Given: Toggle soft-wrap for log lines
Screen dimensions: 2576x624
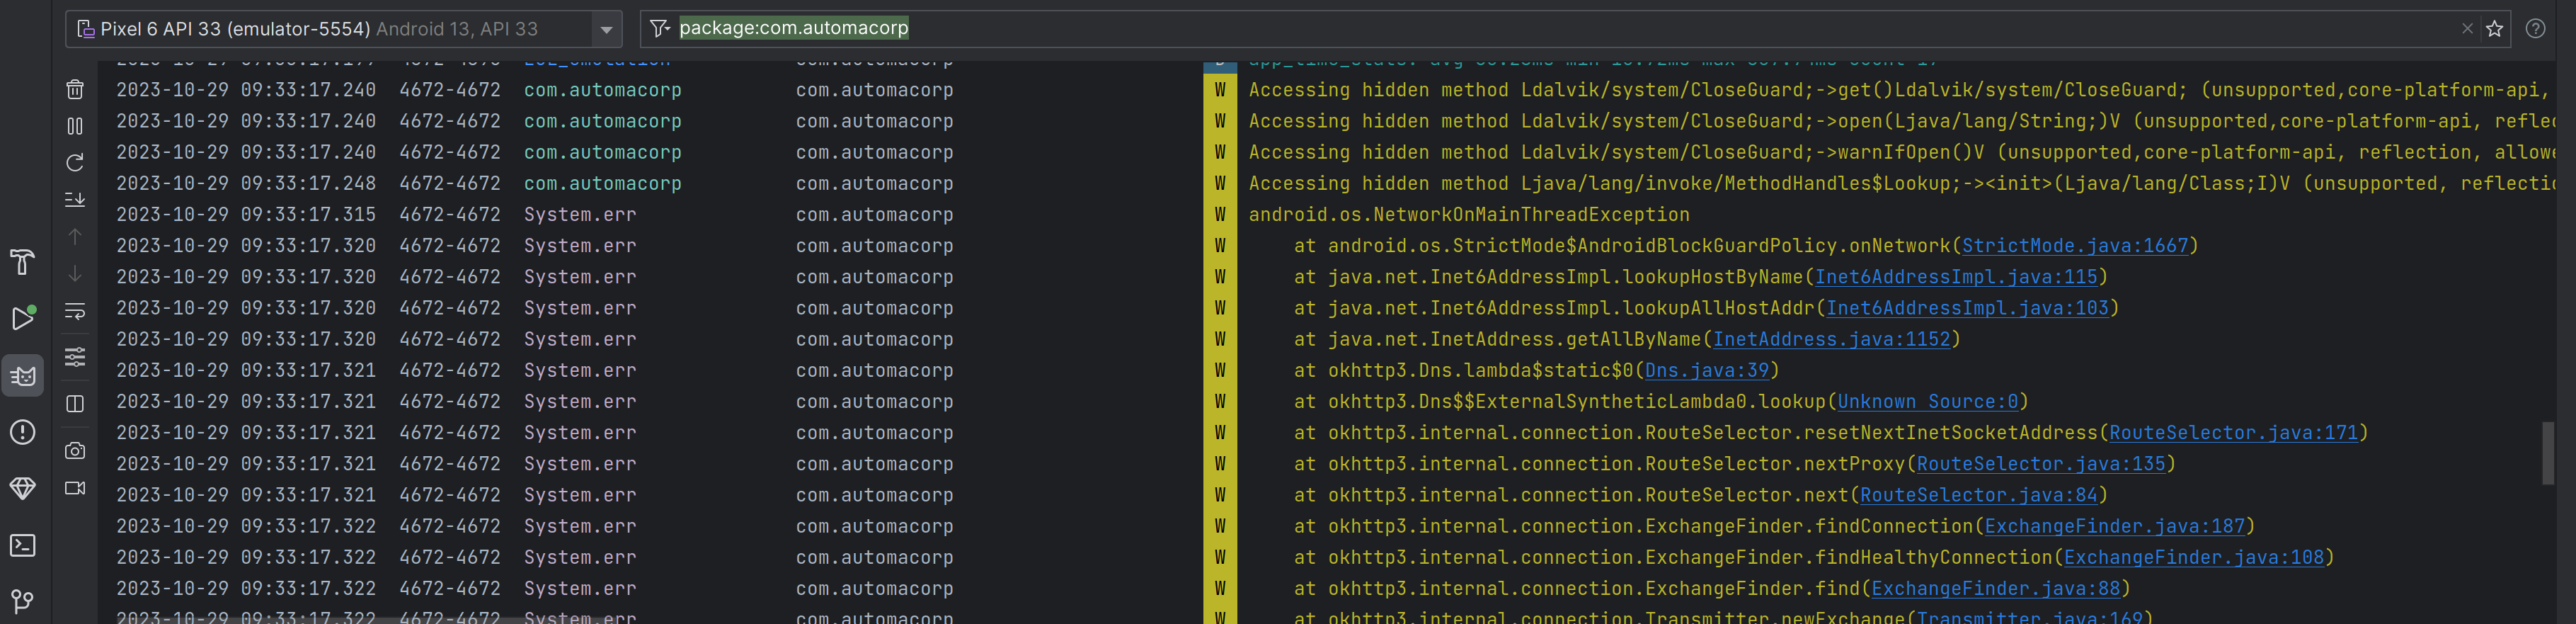Looking at the screenshot, I should point(75,311).
